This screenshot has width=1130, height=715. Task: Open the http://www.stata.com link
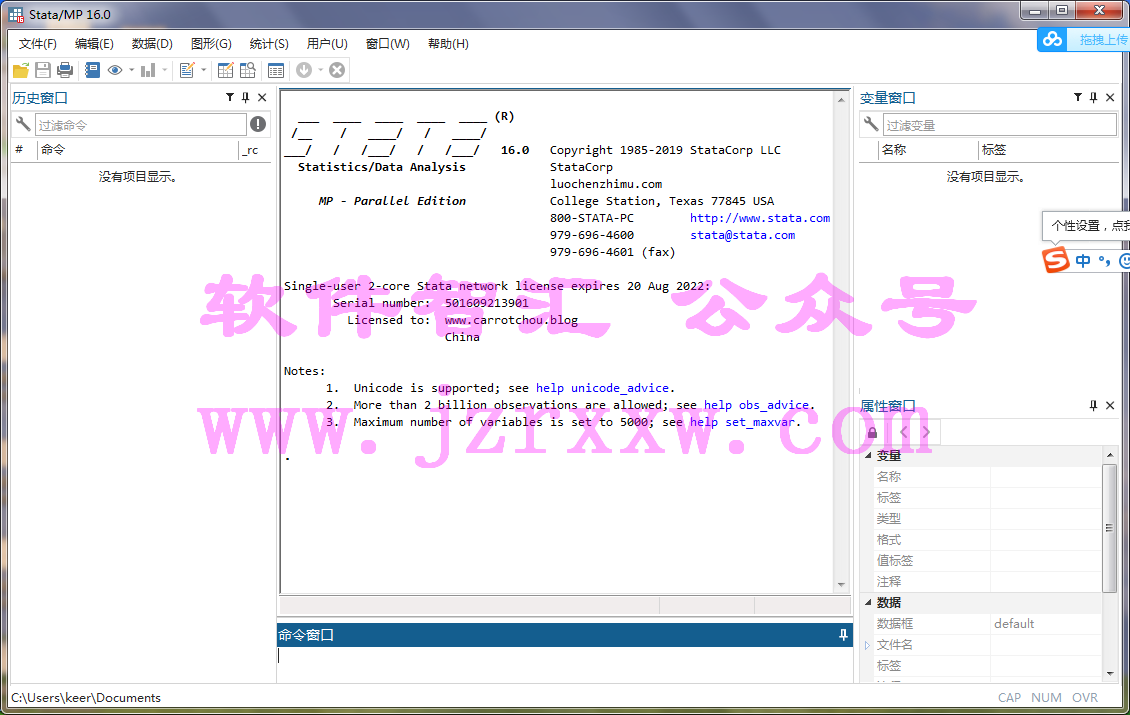click(760, 218)
